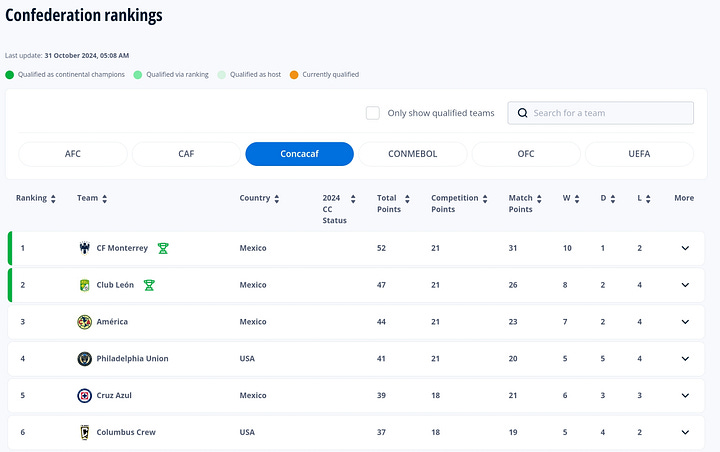Click Cruz Azul's total points value 39
This screenshot has width=720, height=452.
tap(381, 396)
